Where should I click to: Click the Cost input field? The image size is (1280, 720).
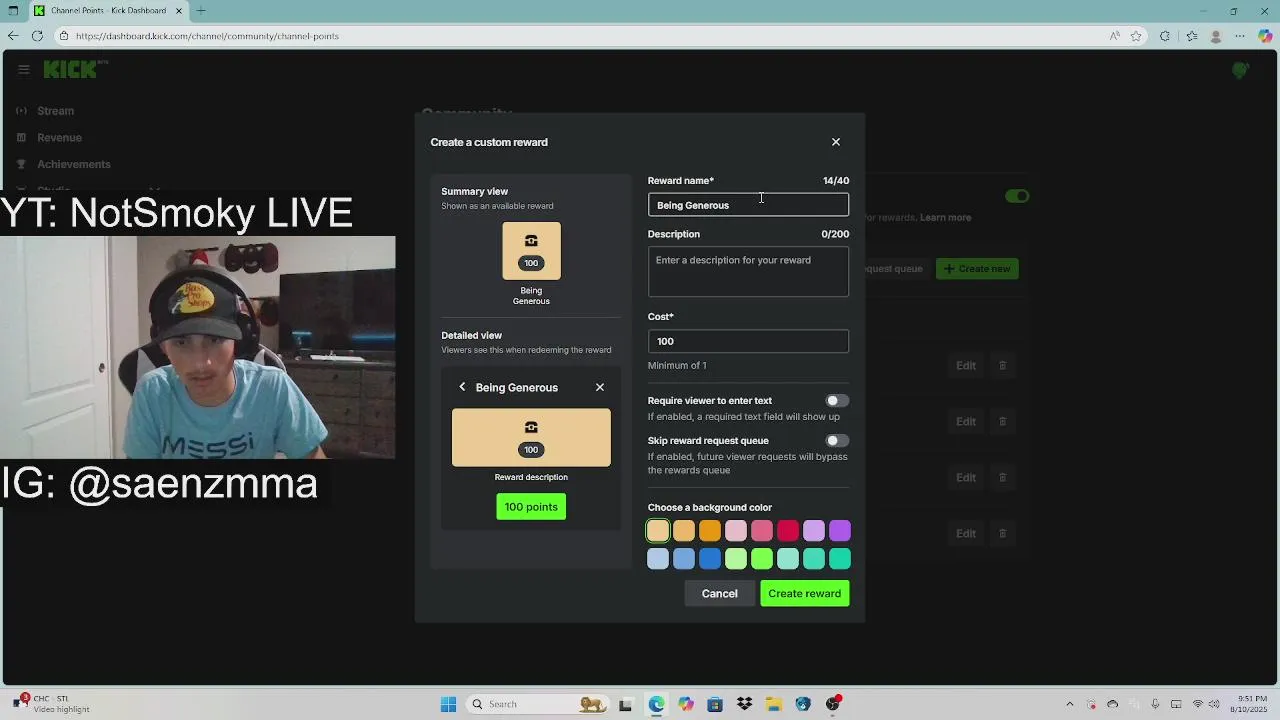click(748, 341)
